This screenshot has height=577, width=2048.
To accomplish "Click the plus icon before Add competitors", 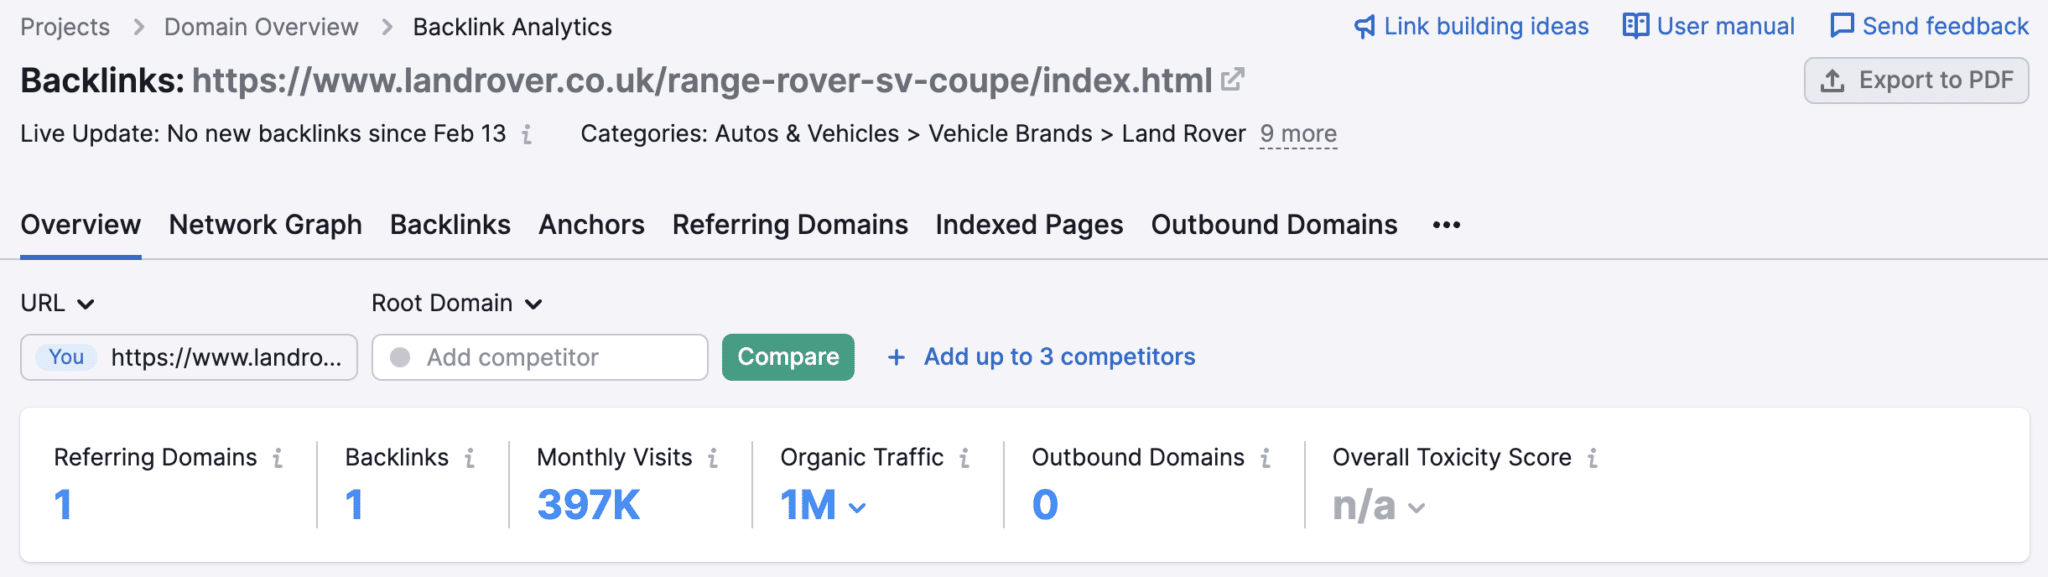I will pyautogui.click(x=897, y=357).
